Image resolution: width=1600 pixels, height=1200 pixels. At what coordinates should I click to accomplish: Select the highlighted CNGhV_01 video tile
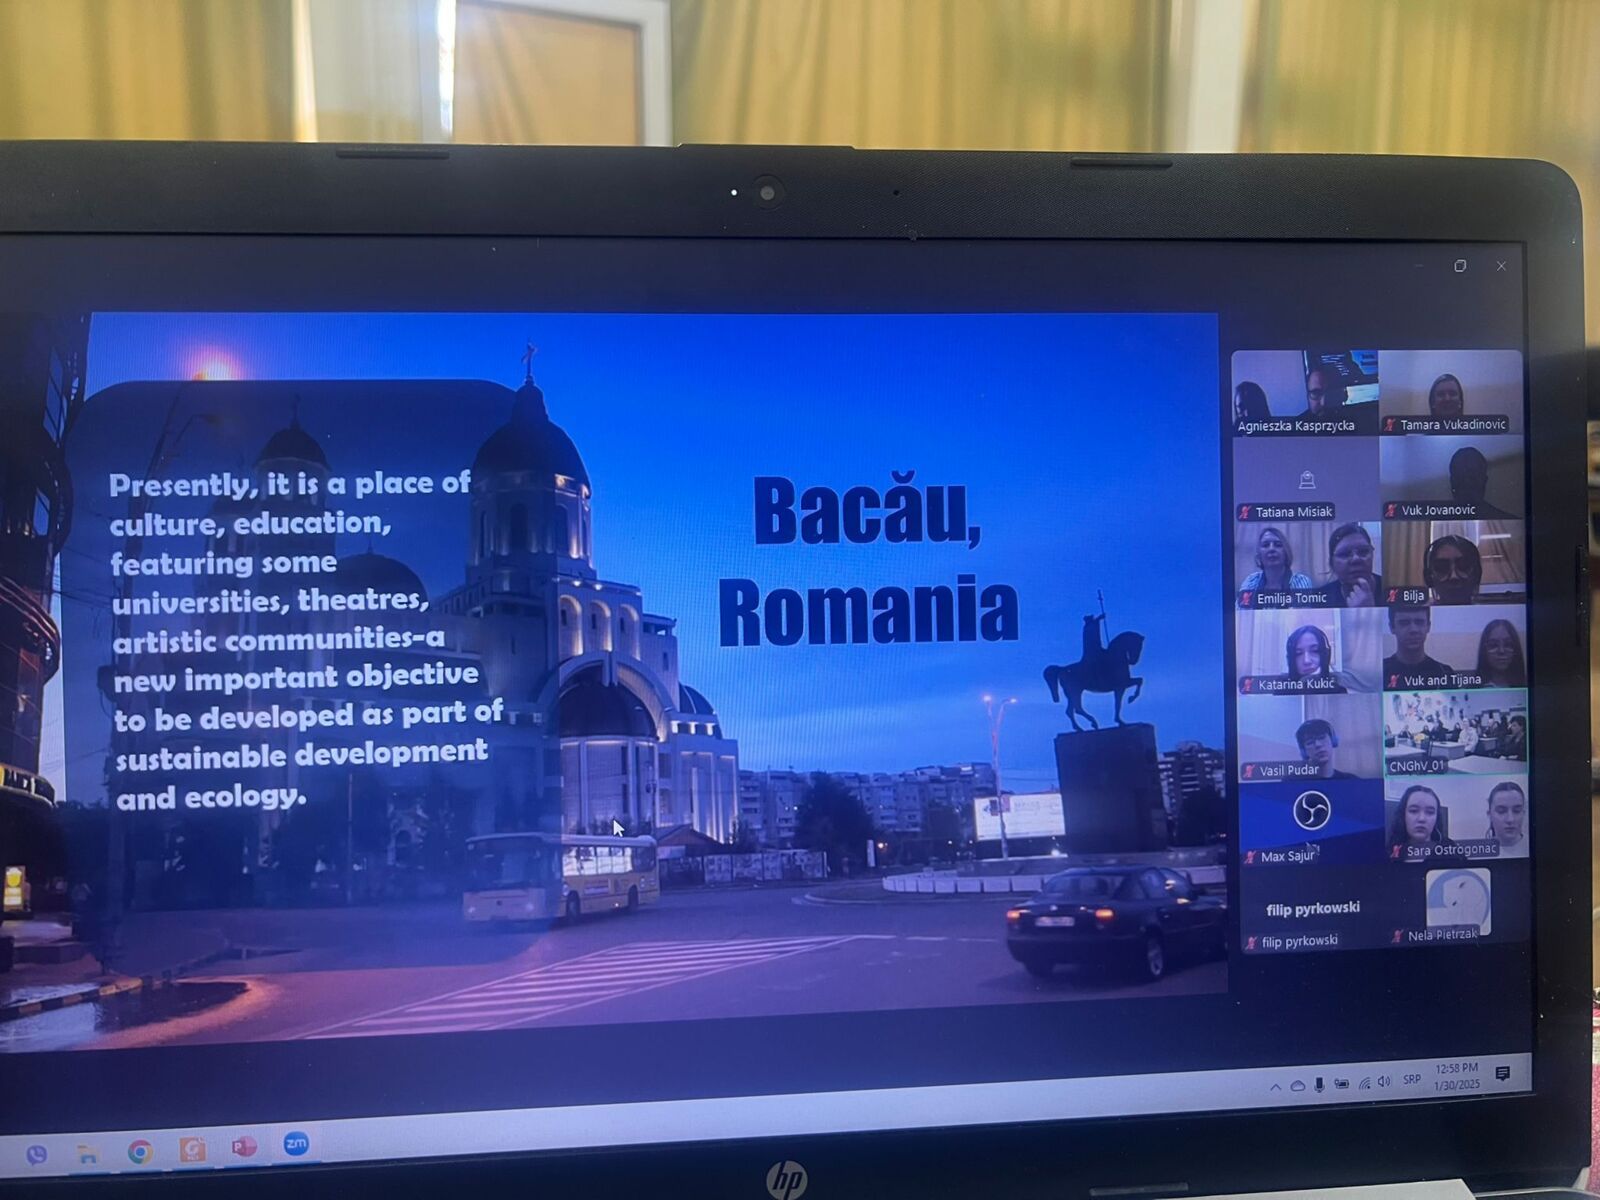point(1456,732)
